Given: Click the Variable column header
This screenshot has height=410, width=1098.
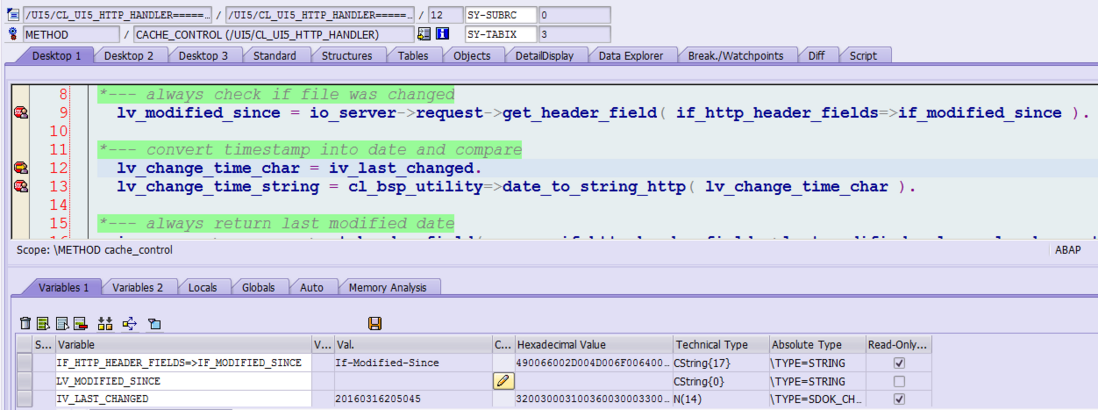Looking at the screenshot, I should click(183, 345).
